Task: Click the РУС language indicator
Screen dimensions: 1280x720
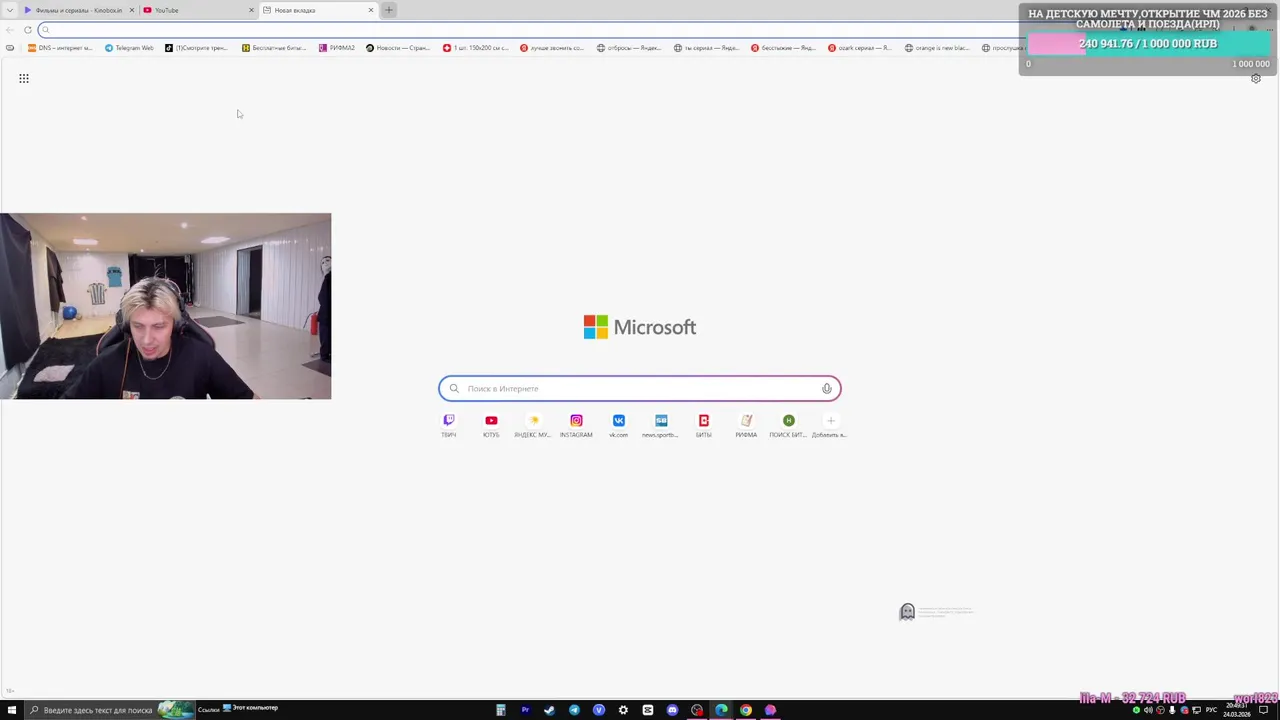Action: point(1211,710)
